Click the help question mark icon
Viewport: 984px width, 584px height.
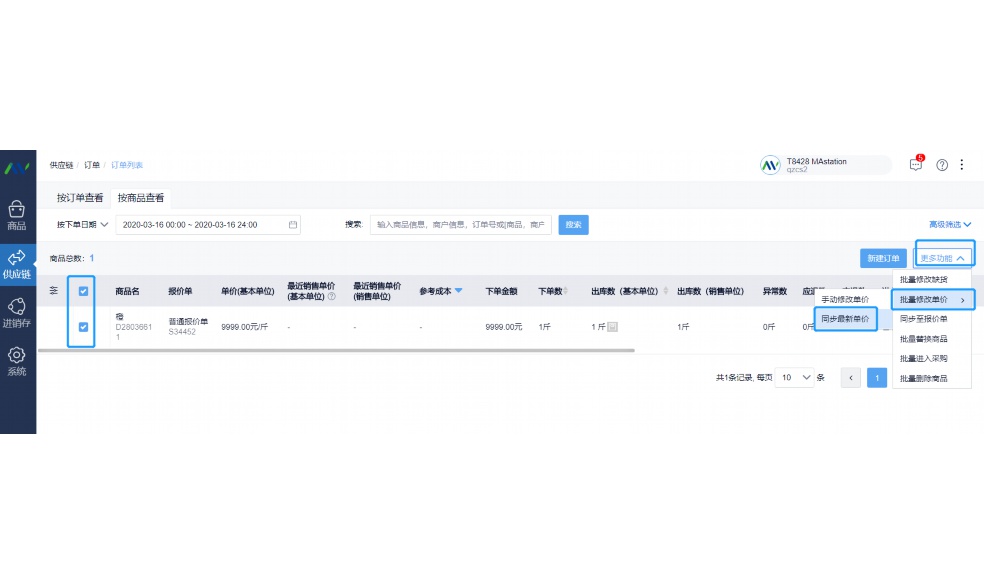click(941, 164)
